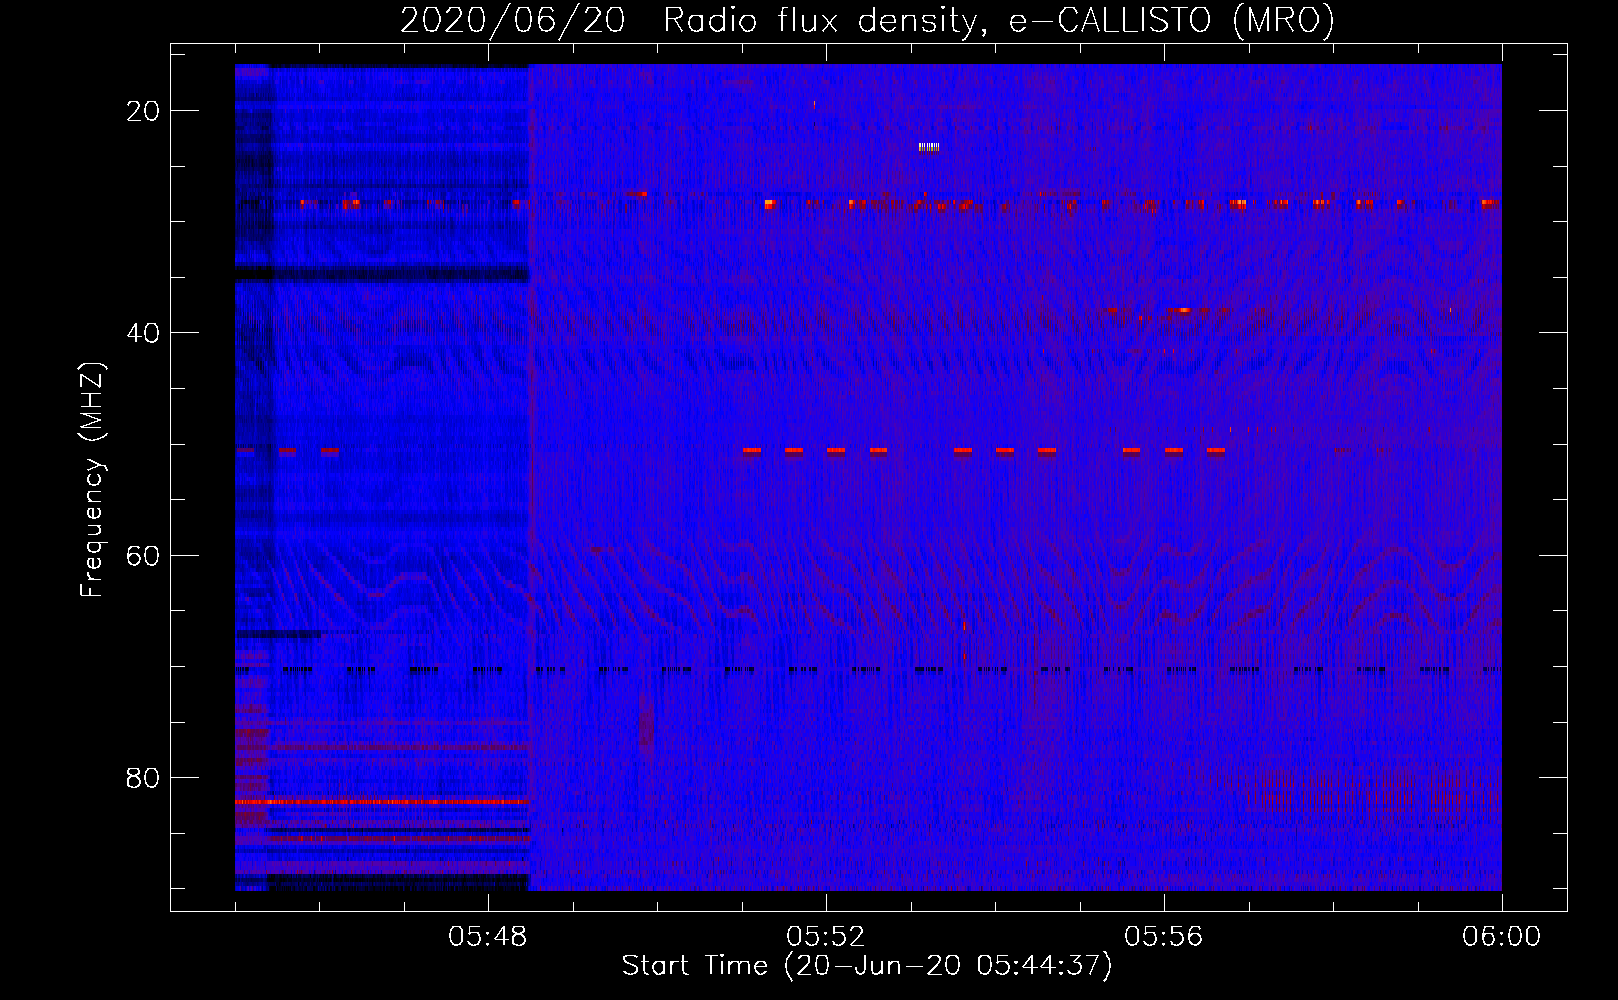Pick the 20 MHz frequency tick label
Image resolution: width=1618 pixels, height=1000 pixels.
(x=143, y=111)
